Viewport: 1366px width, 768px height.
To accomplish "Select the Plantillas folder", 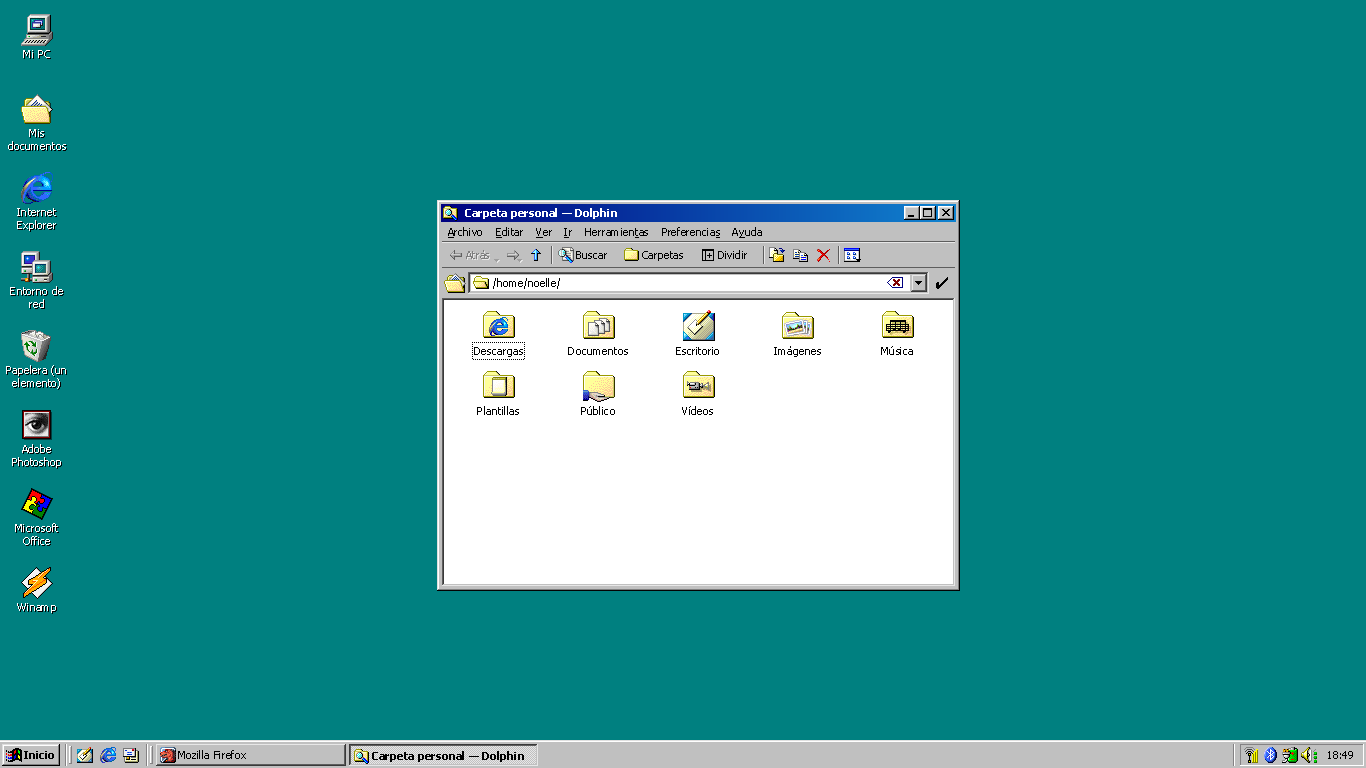I will 498,394.
